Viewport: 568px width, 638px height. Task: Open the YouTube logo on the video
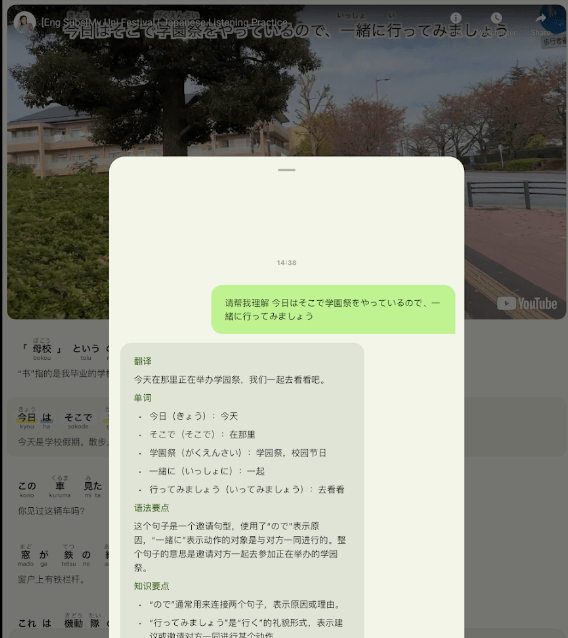[527, 304]
